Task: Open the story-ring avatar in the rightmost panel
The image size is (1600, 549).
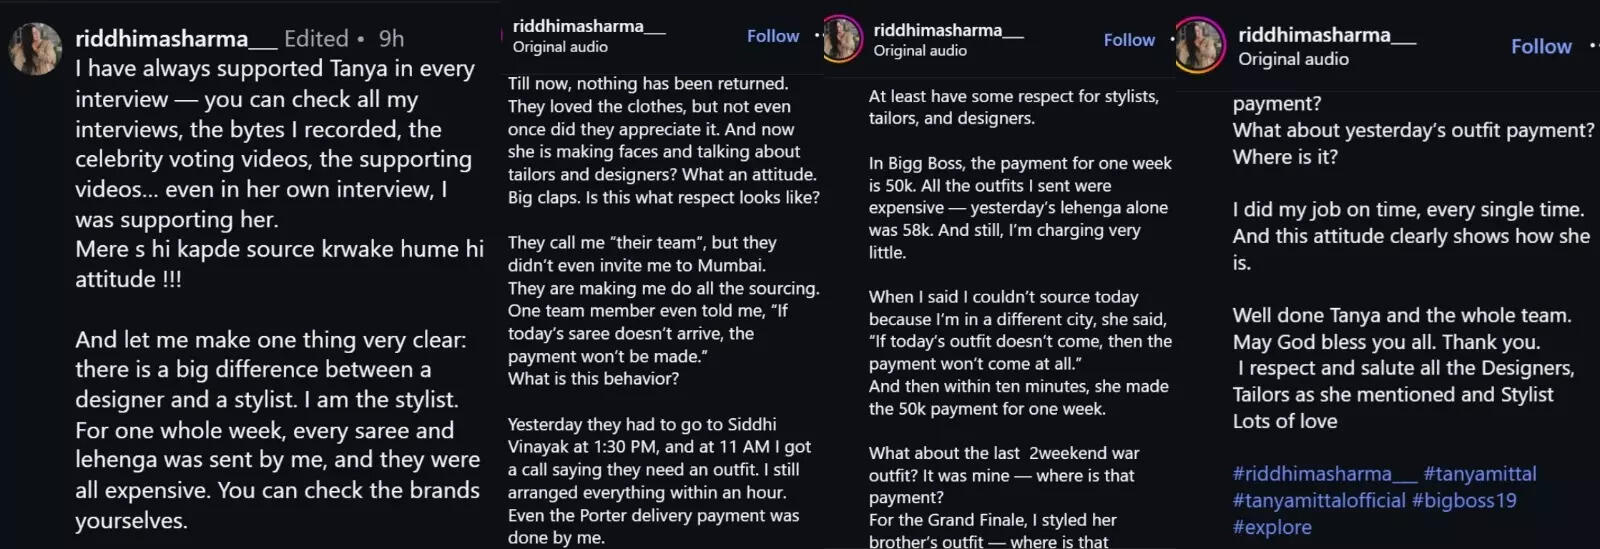Action: pos(1200,46)
